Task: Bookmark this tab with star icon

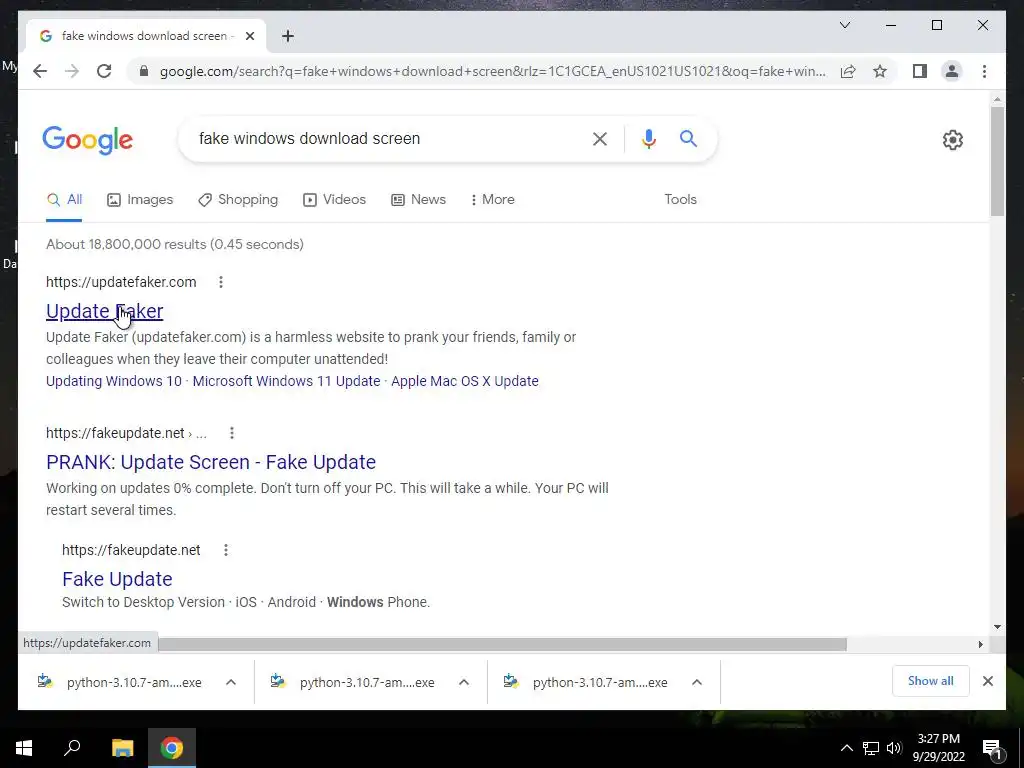Action: pos(880,71)
